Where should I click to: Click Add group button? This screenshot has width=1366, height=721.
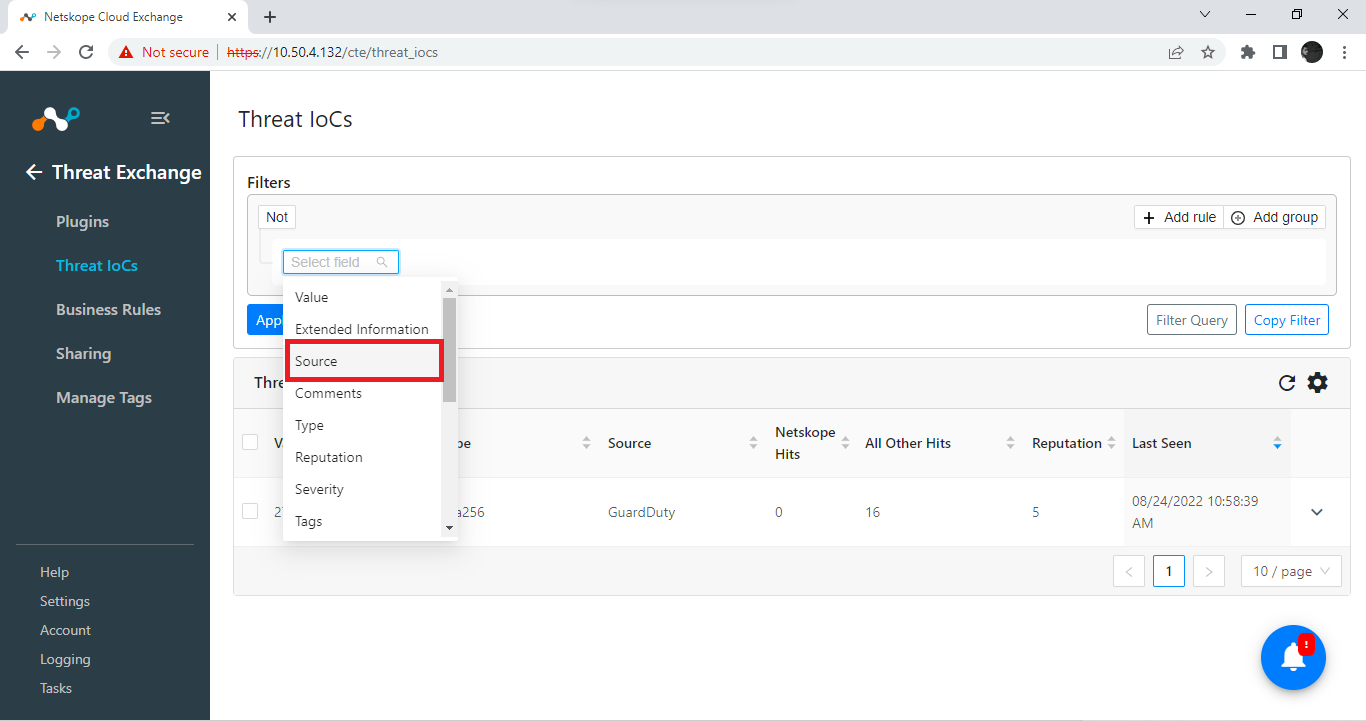(x=1275, y=217)
